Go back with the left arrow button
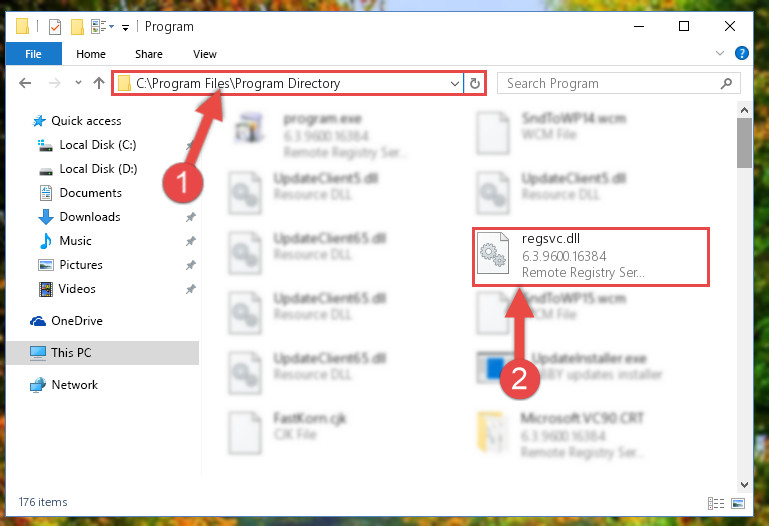769x526 pixels. (x=25, y=83)
